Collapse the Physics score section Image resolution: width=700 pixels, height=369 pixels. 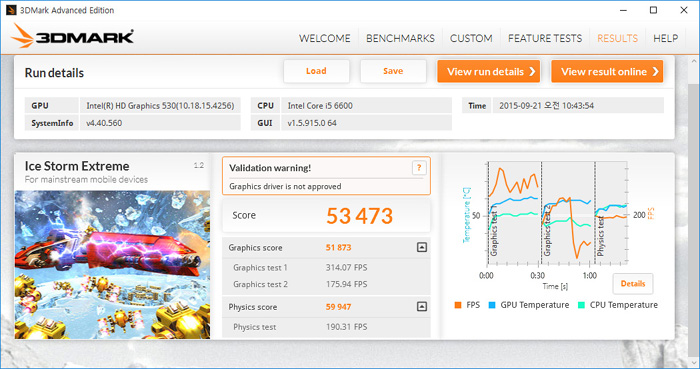[x=421, y=307]
